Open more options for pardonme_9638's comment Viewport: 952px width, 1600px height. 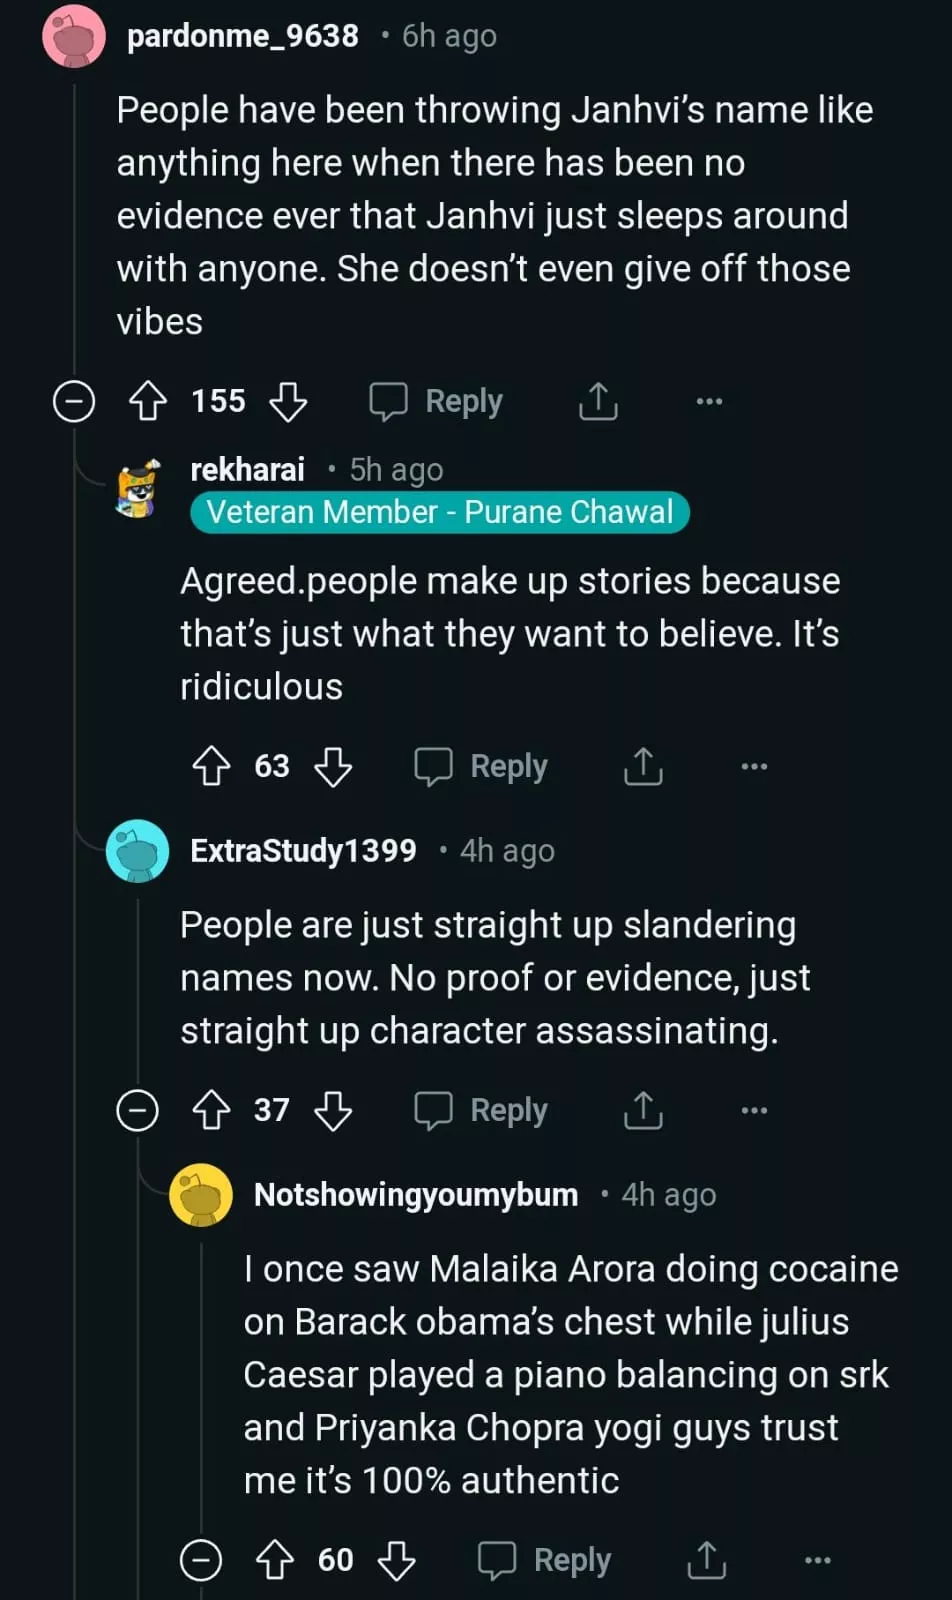pos(709,401)
